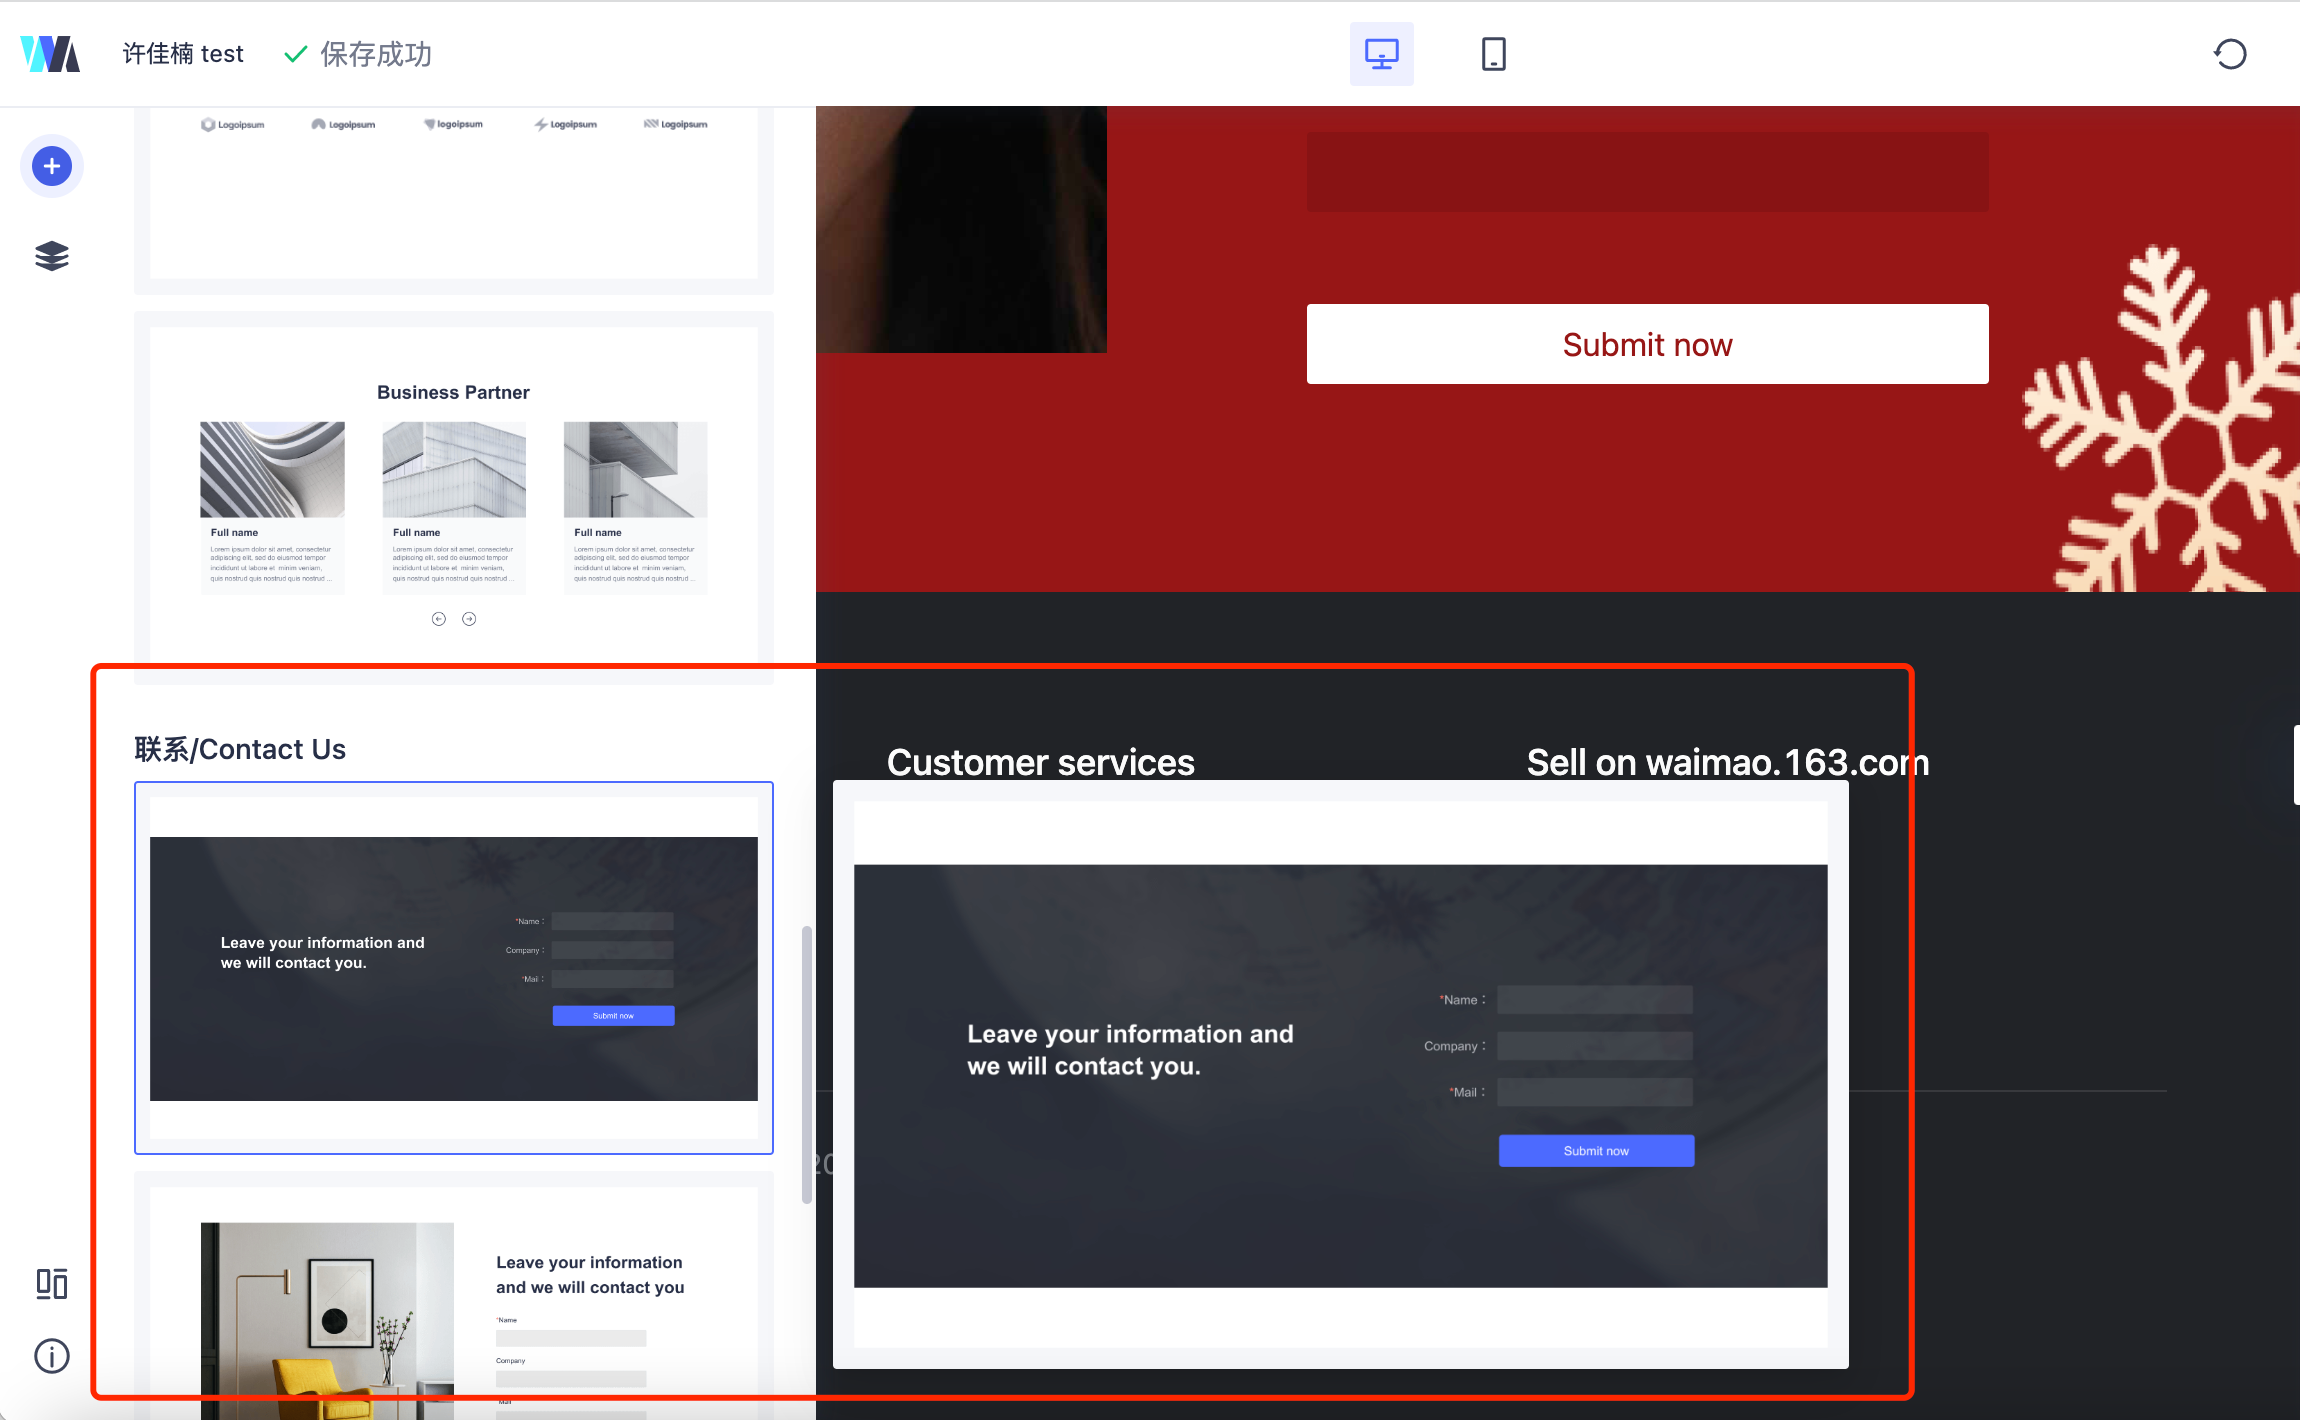Click the info circle icon
Viewport: 2300px width, 1420px height.
(52, 1356)
